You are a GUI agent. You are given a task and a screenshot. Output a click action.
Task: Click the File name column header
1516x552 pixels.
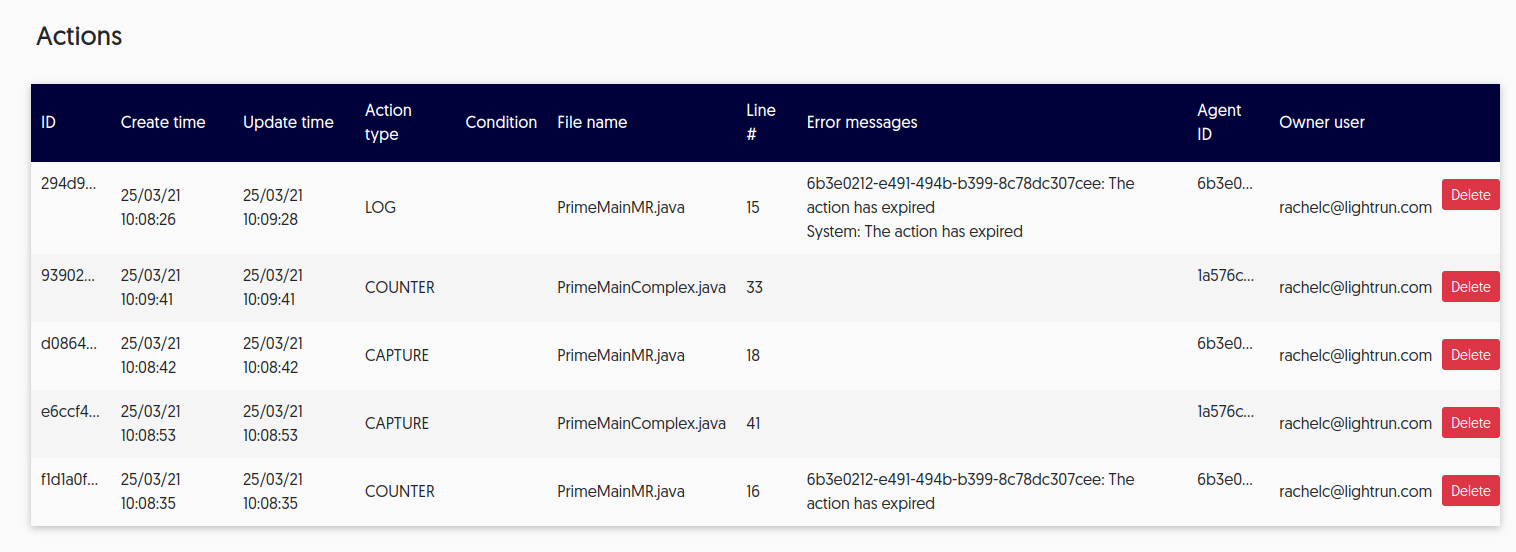click(x=592, y=122)
